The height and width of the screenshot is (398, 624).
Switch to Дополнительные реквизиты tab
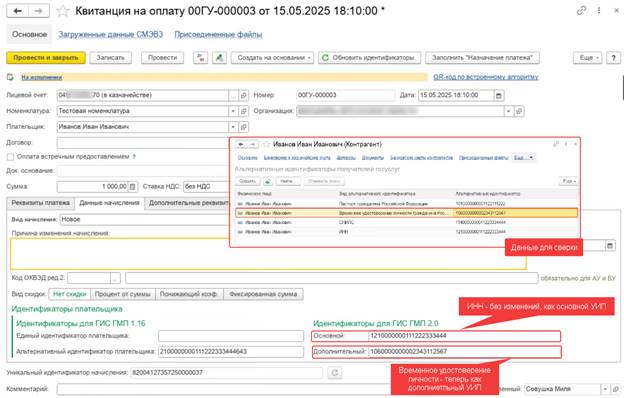coord(187,203)
